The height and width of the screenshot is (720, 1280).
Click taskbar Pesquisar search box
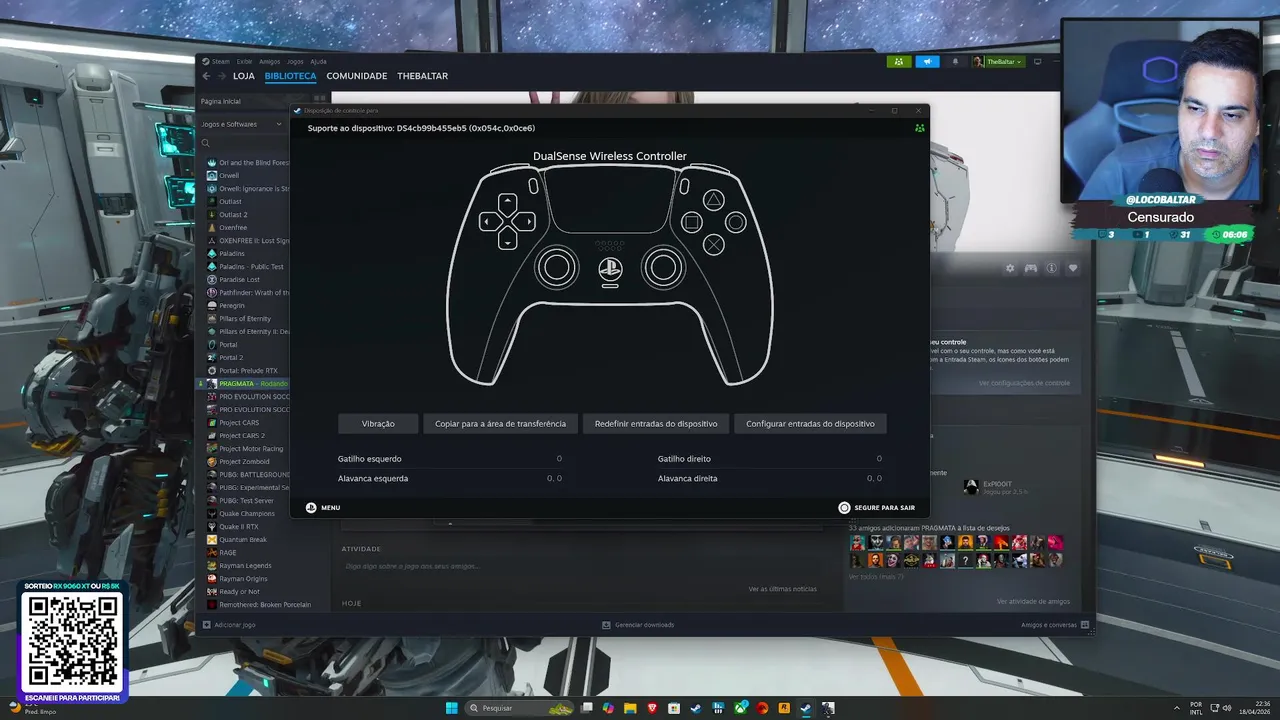pyautogui.click(x=520, y=708)
